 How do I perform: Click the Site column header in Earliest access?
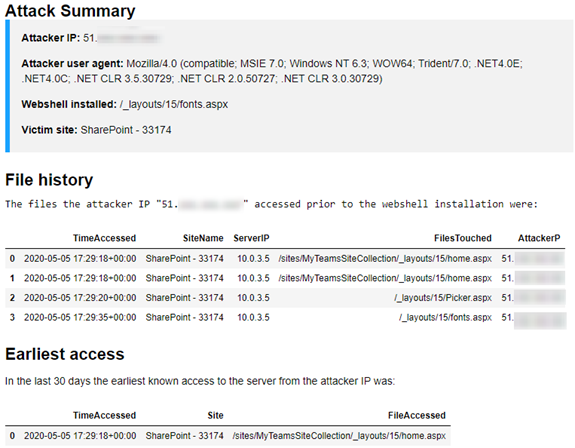[x=215, y=415]
